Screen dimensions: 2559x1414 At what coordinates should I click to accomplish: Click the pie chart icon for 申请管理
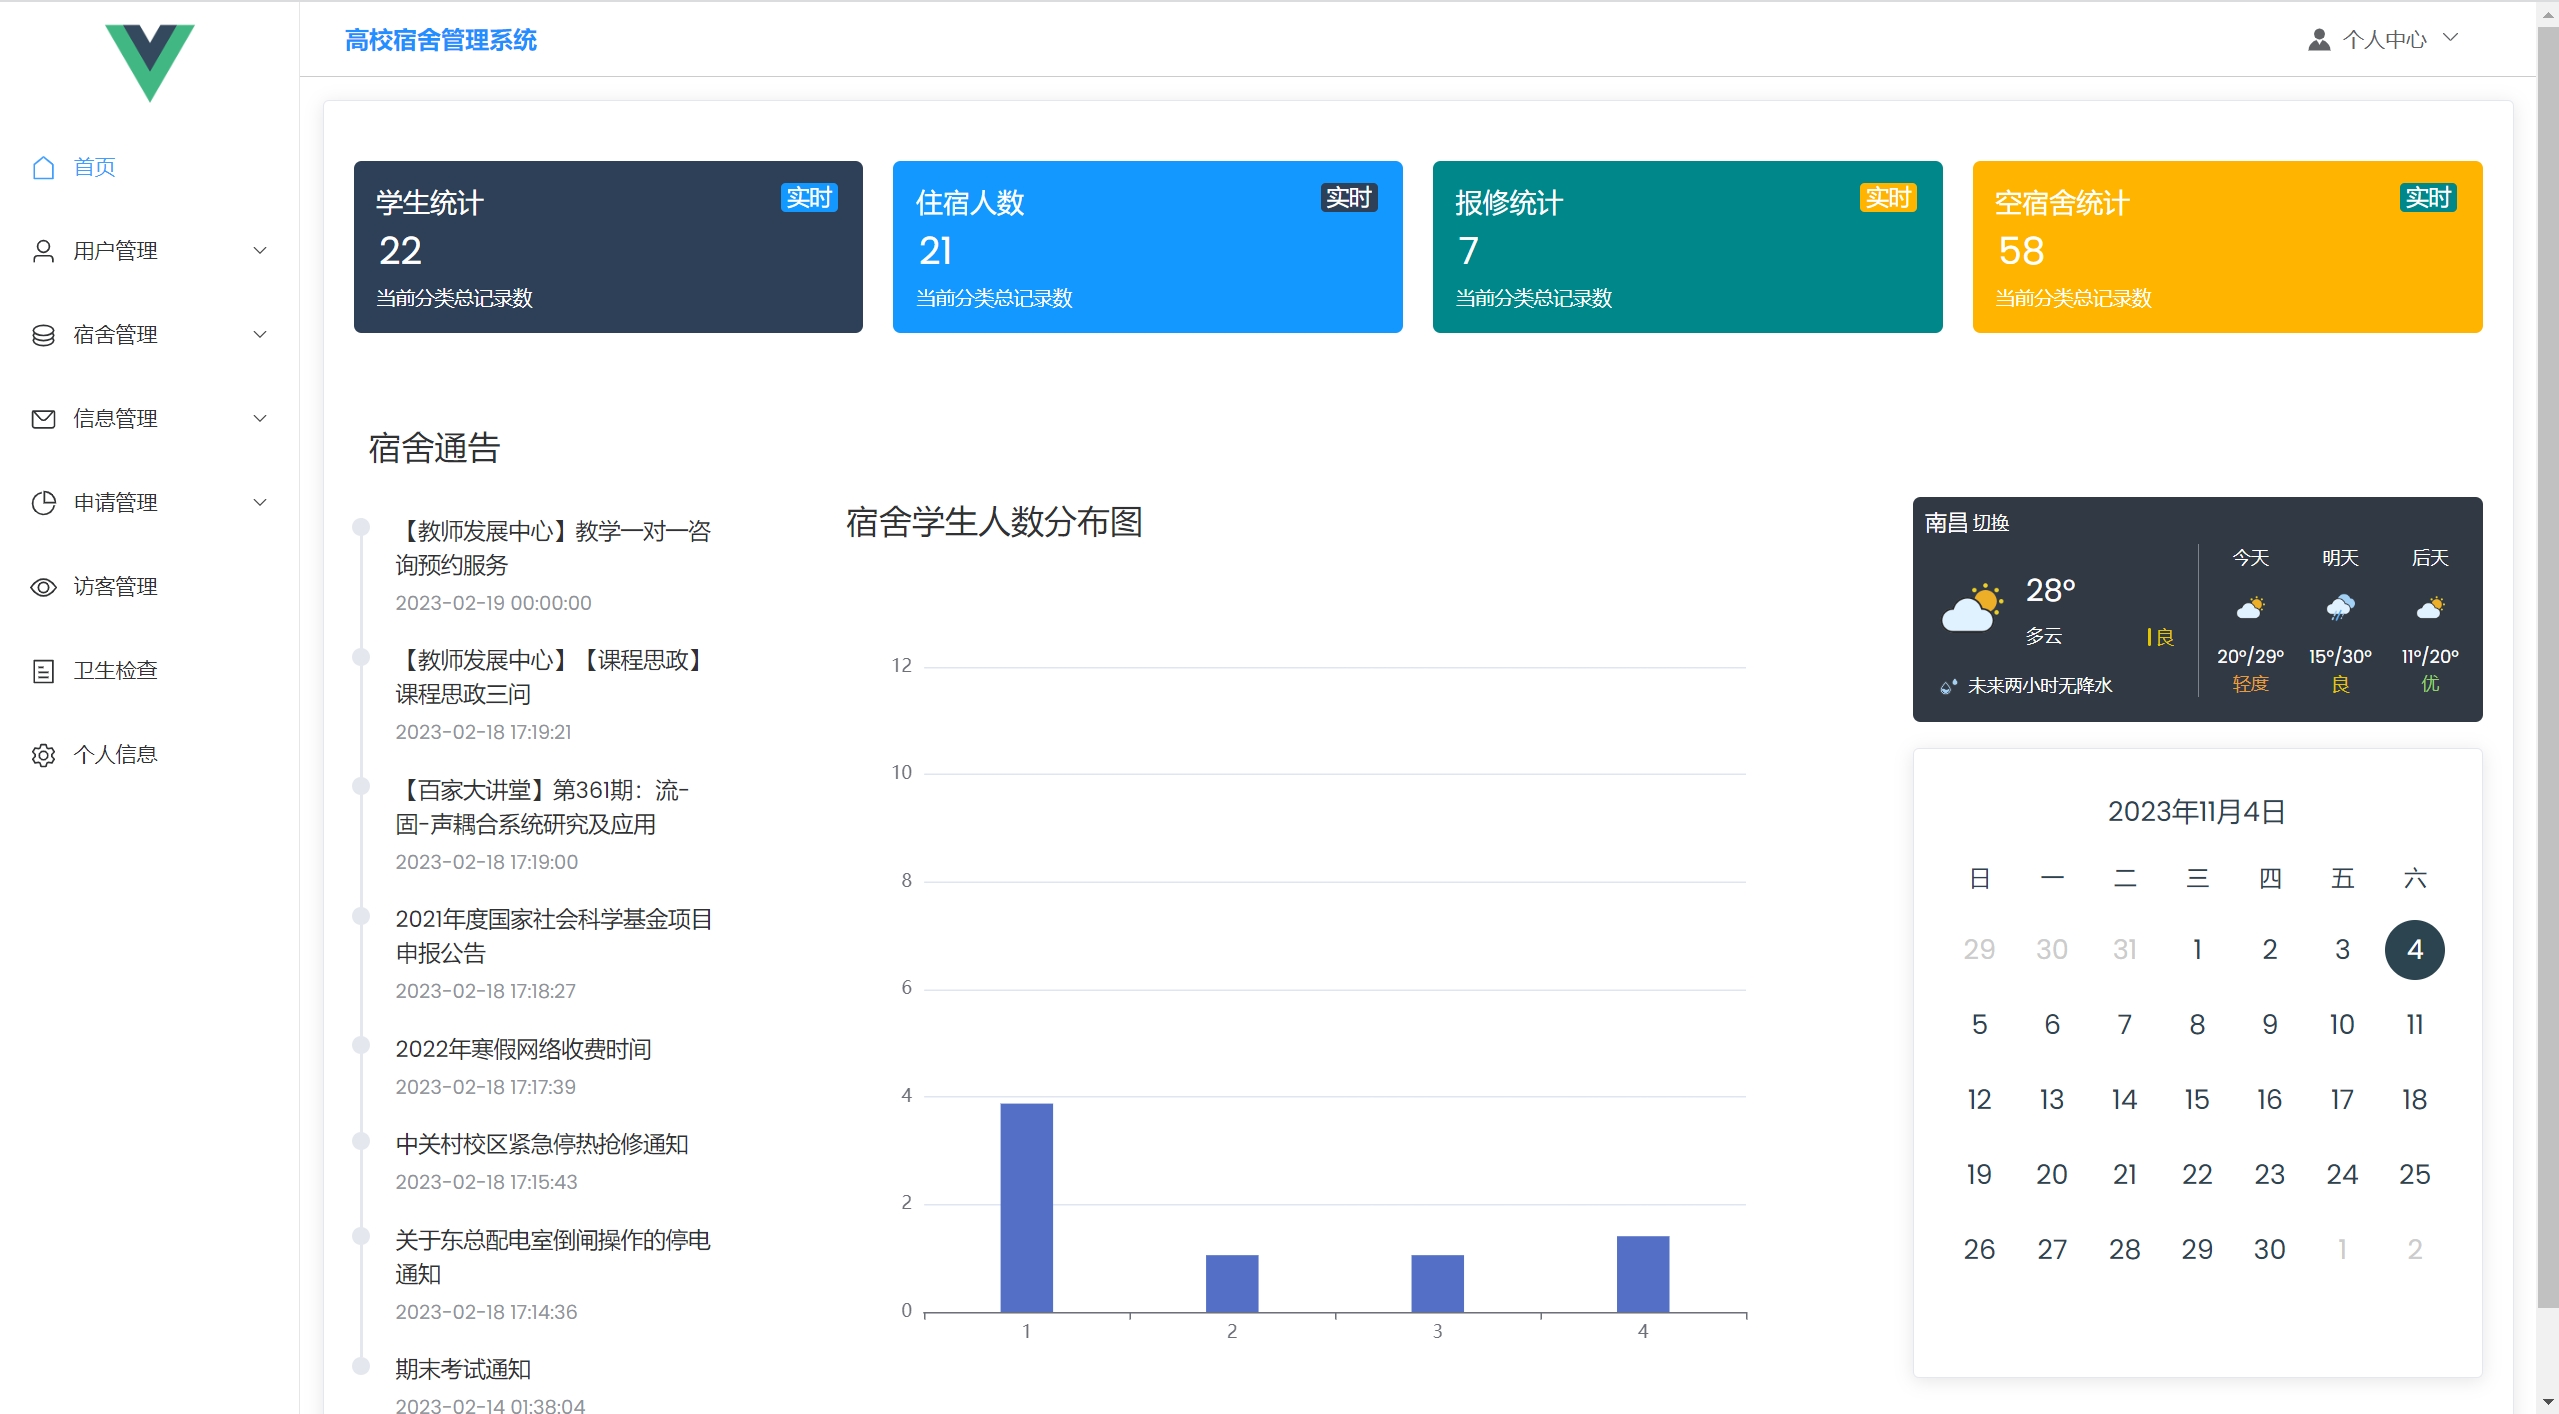click(43, 503)
